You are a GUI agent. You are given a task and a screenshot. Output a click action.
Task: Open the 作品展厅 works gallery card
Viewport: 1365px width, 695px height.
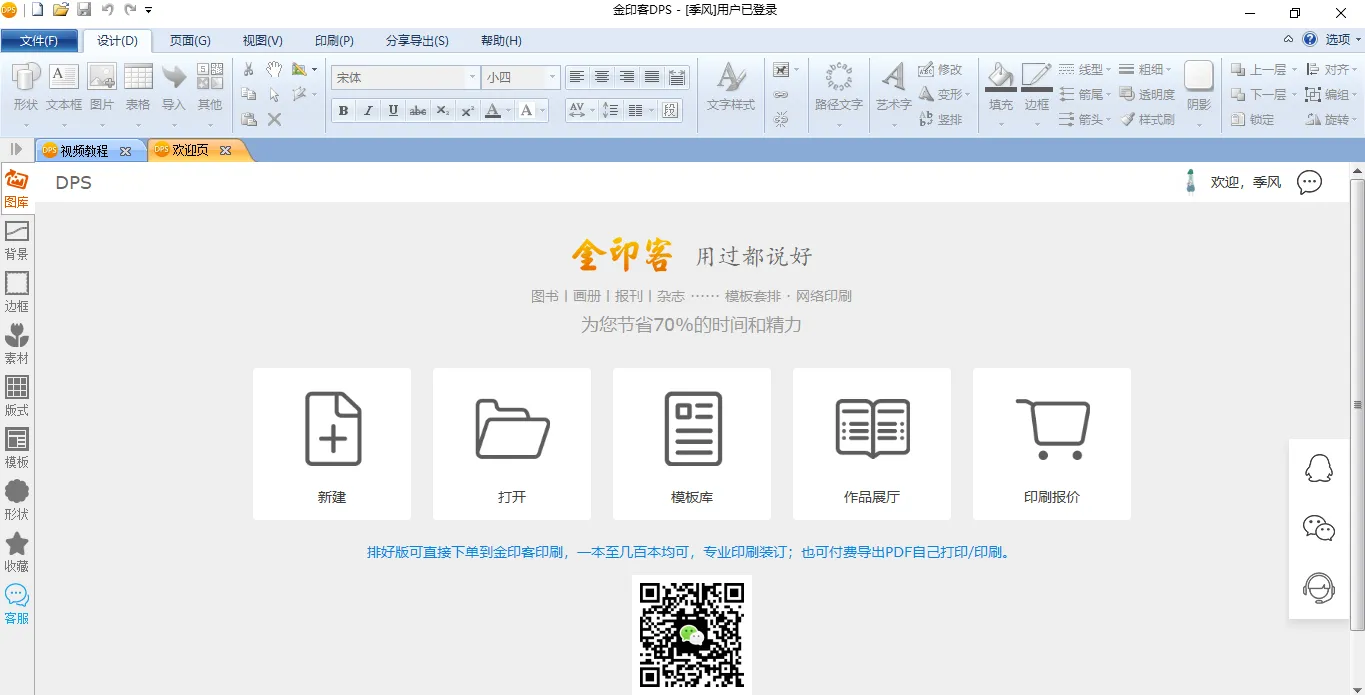point(872,444)
